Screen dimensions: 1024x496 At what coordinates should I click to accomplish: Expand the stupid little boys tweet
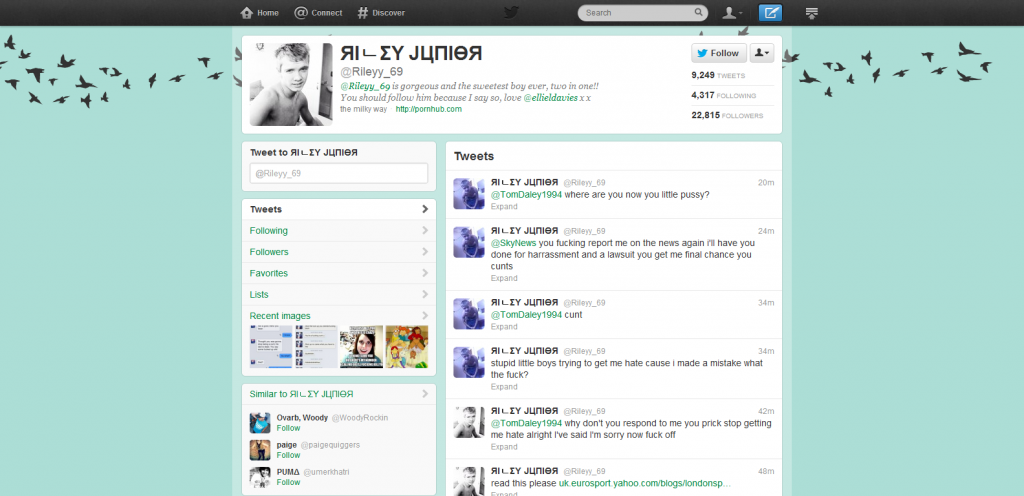pyautogui.click(x=504, y=386)
